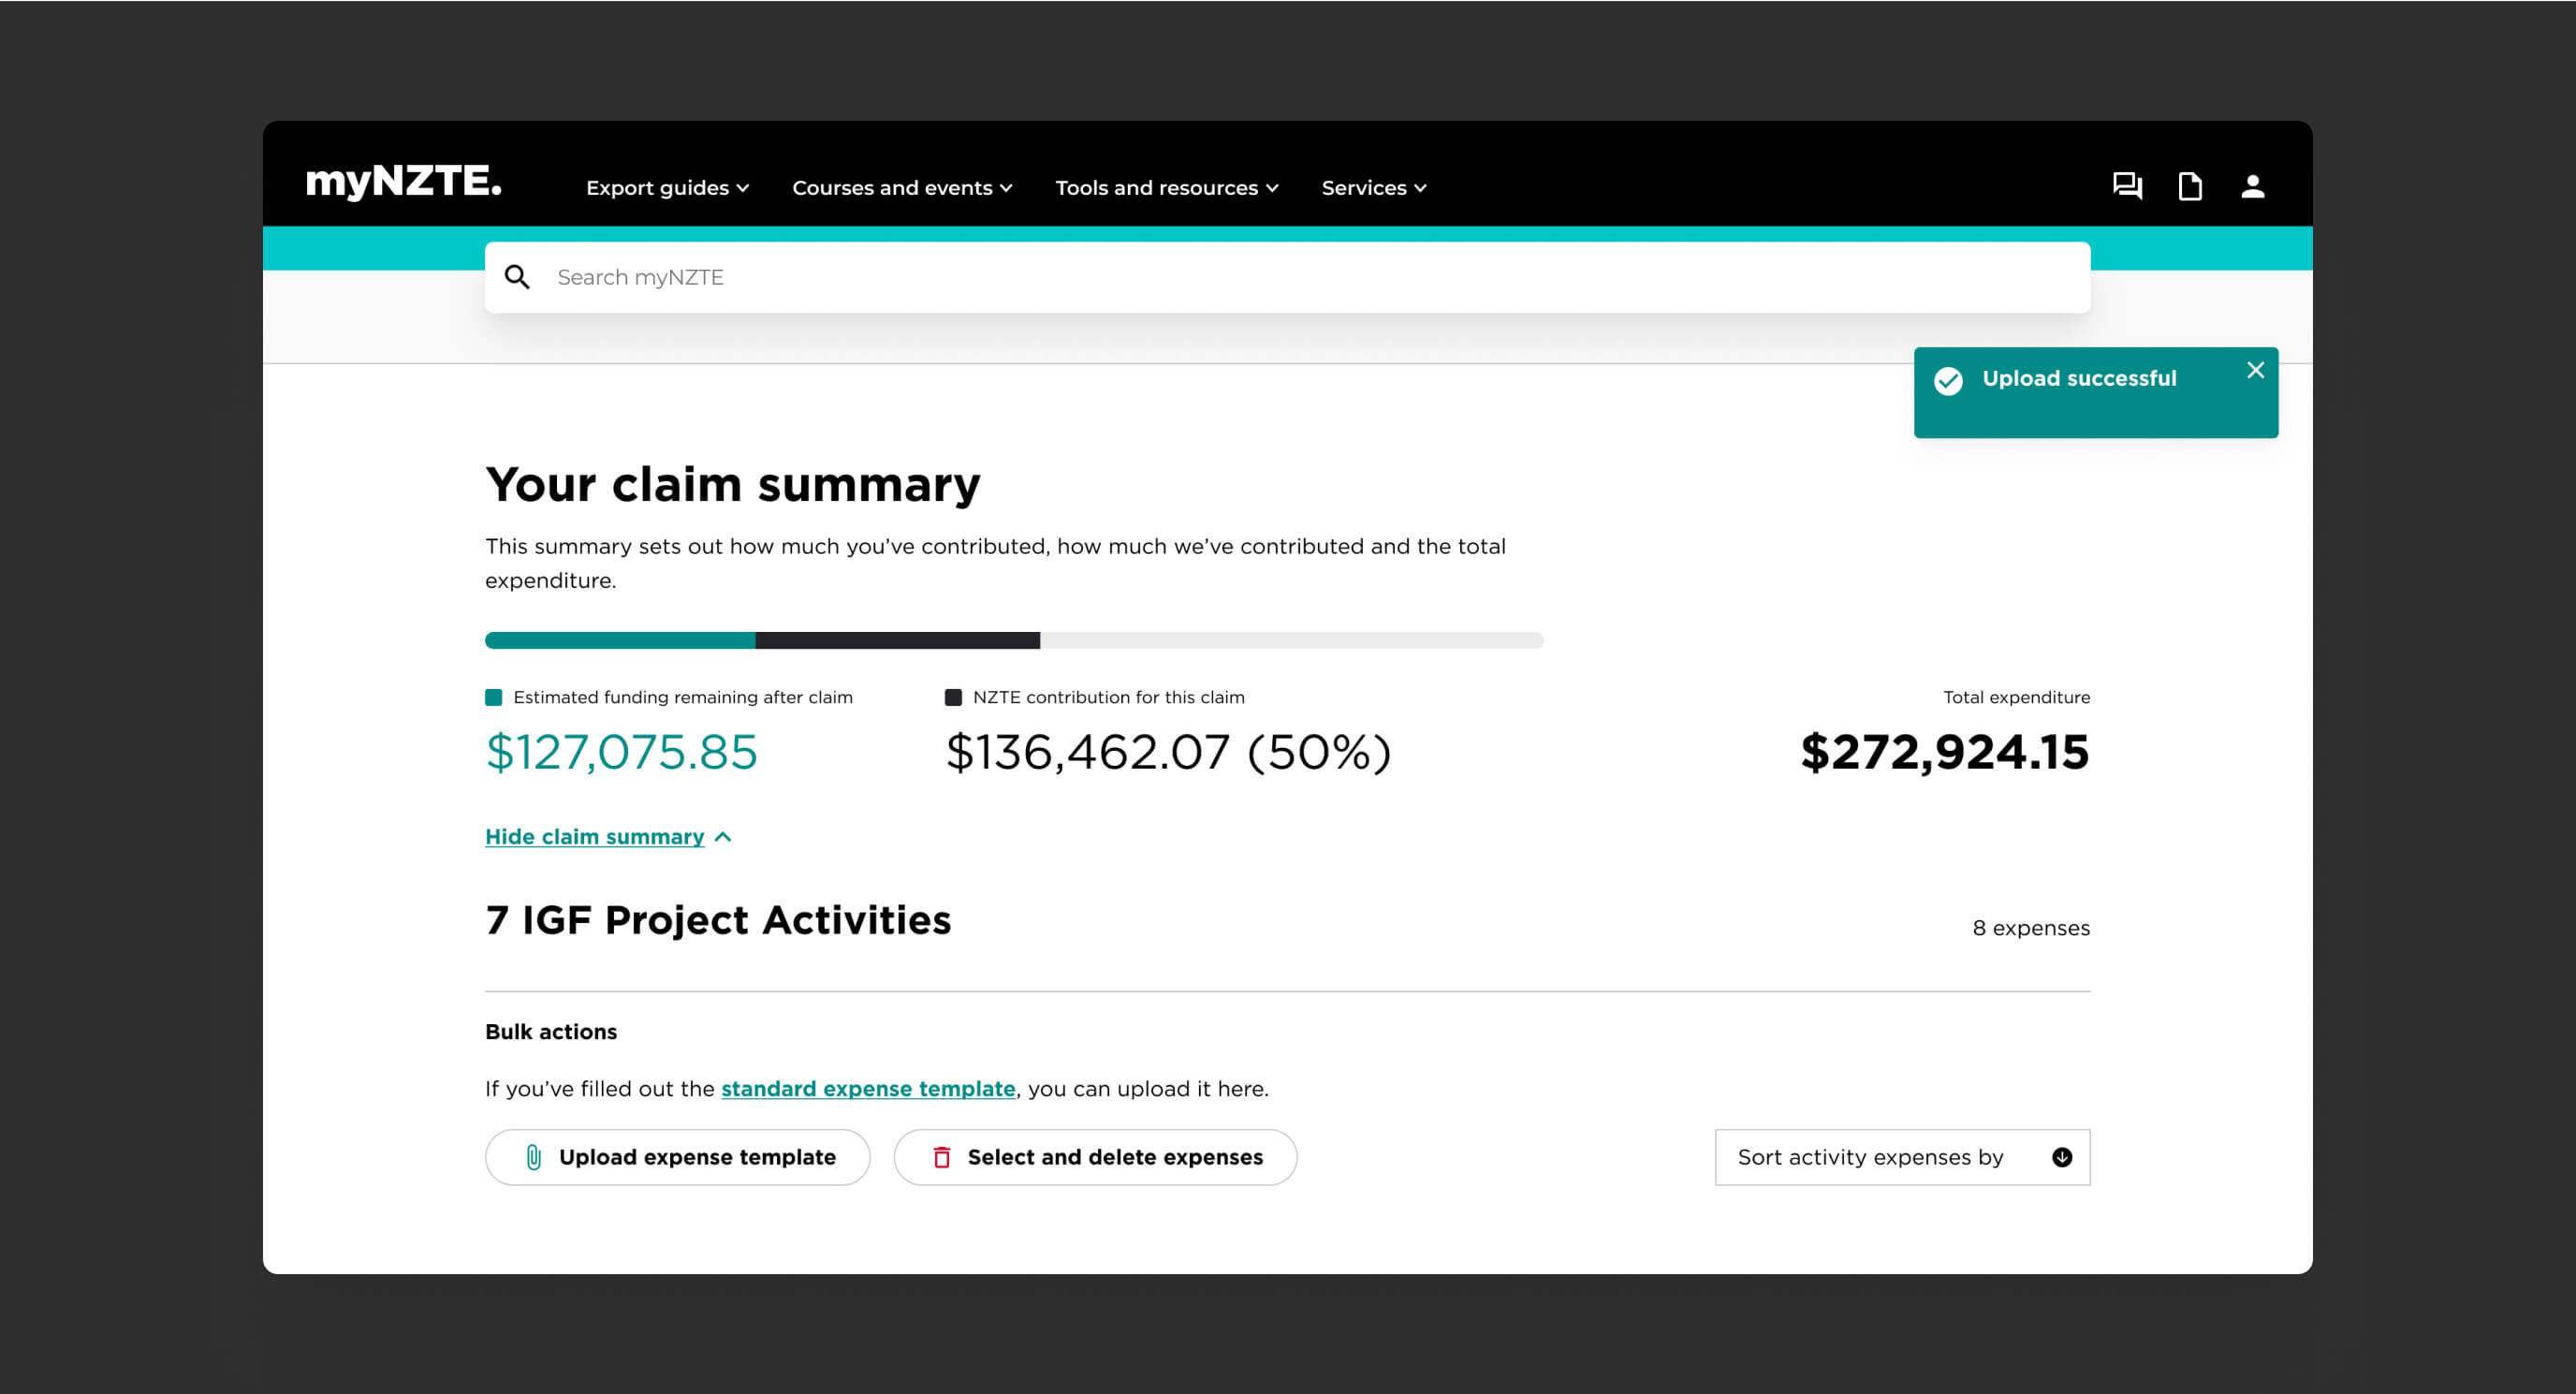
Task: Click the red trash icon on delete expenses
Action: tap(941, 1157)
